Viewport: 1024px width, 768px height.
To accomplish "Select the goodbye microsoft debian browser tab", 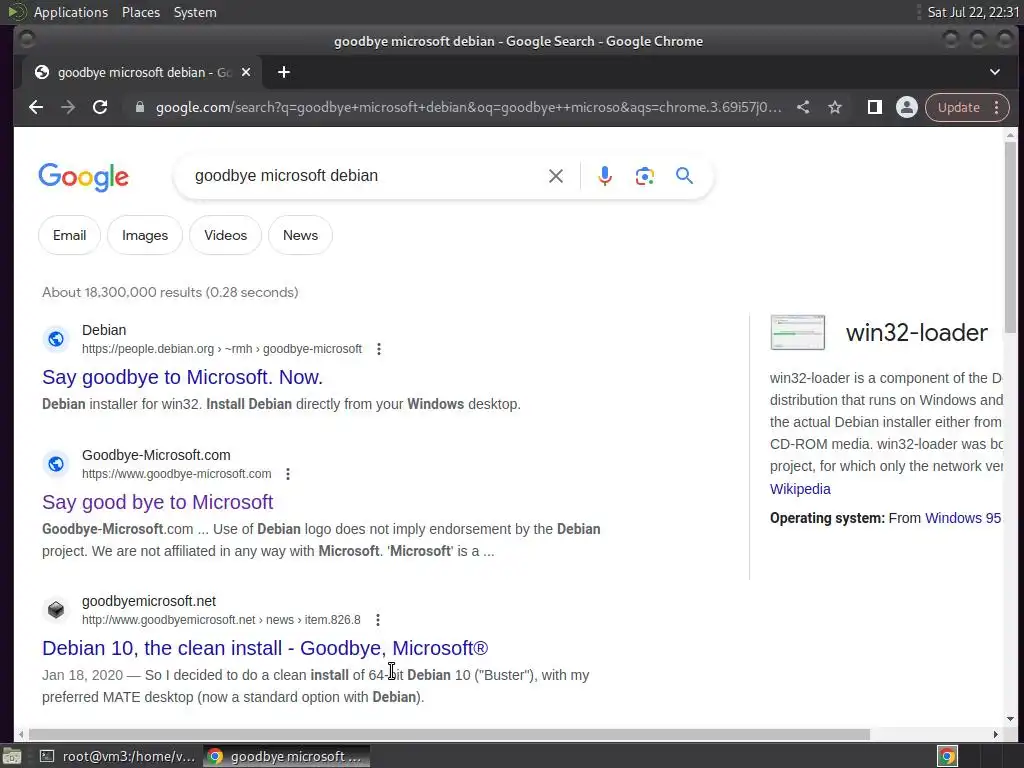I will 142,72.
